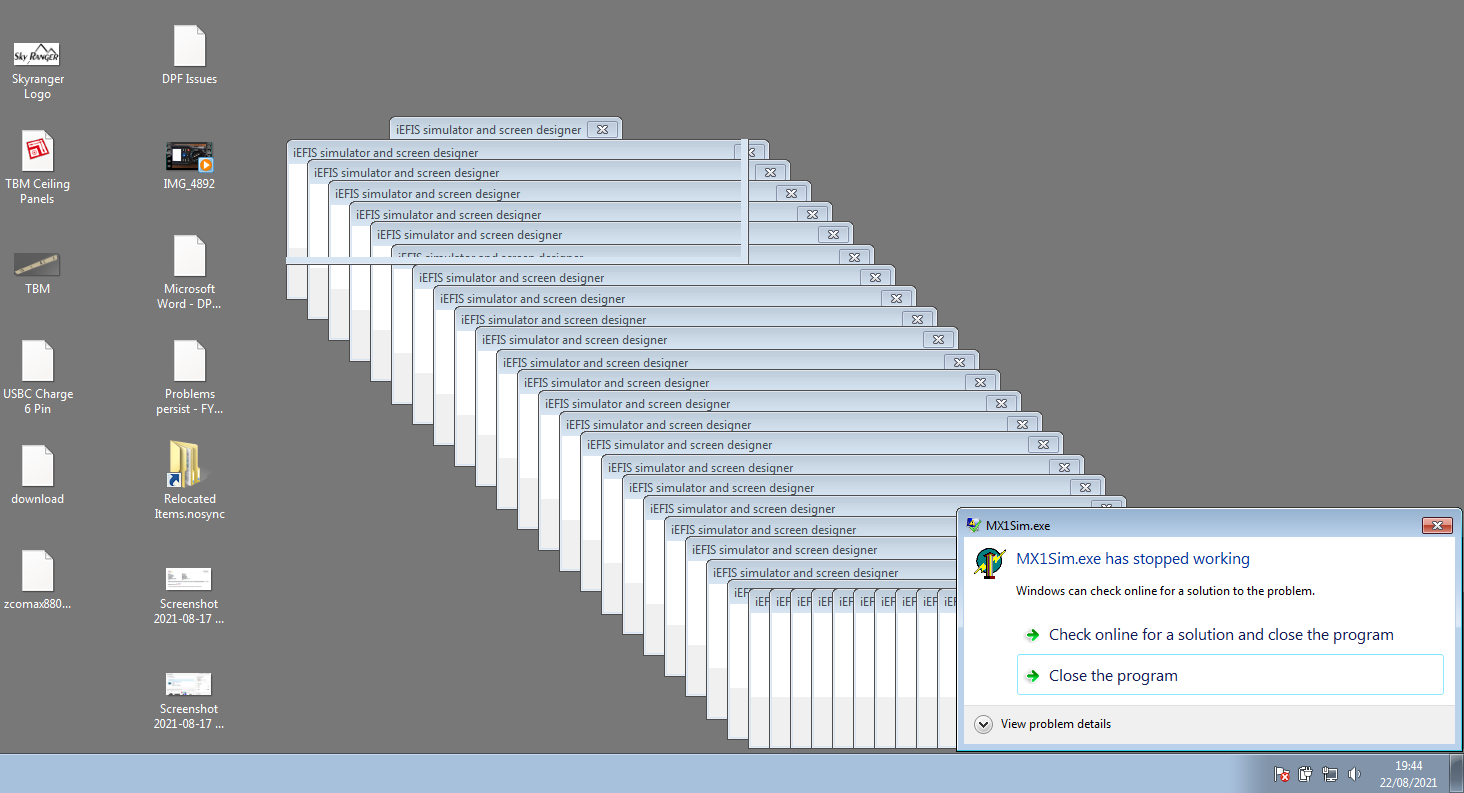
Task: Click the MX1Sim.exe dialog title bar icon
Action: coord(974,525)
